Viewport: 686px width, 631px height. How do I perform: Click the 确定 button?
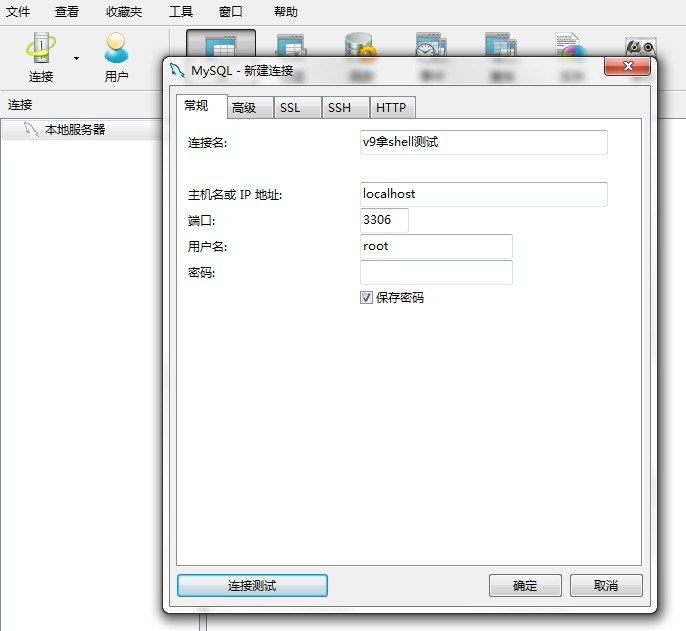point(525,585)
